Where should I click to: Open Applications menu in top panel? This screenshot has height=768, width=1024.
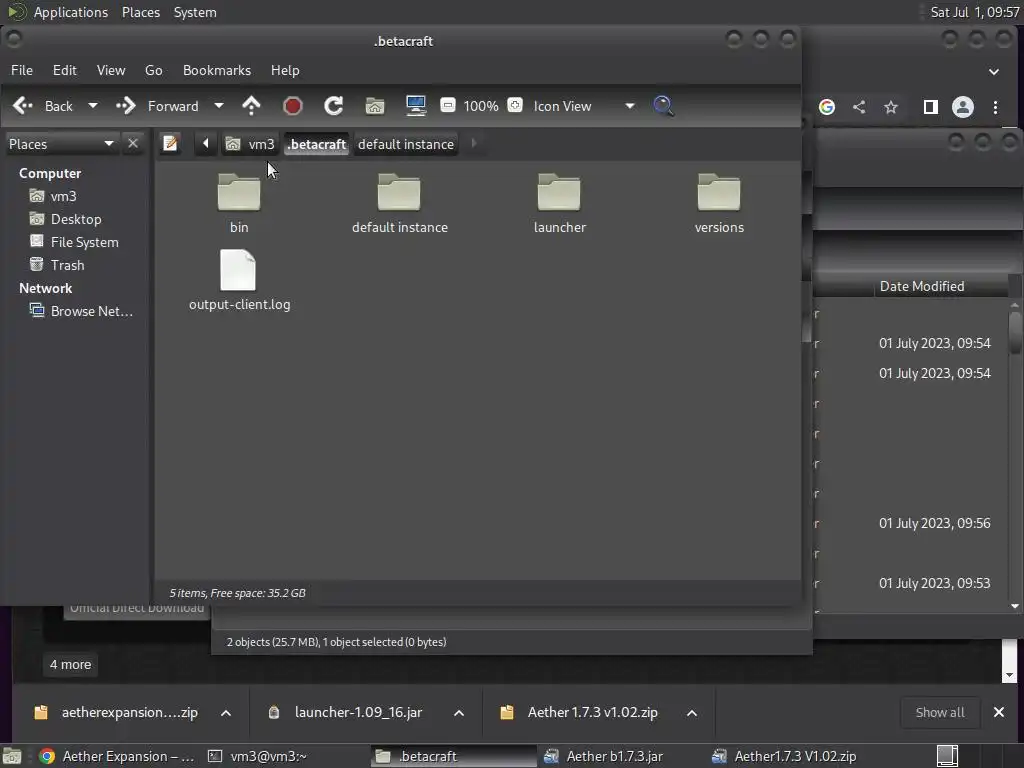click(x=71, y=12)
